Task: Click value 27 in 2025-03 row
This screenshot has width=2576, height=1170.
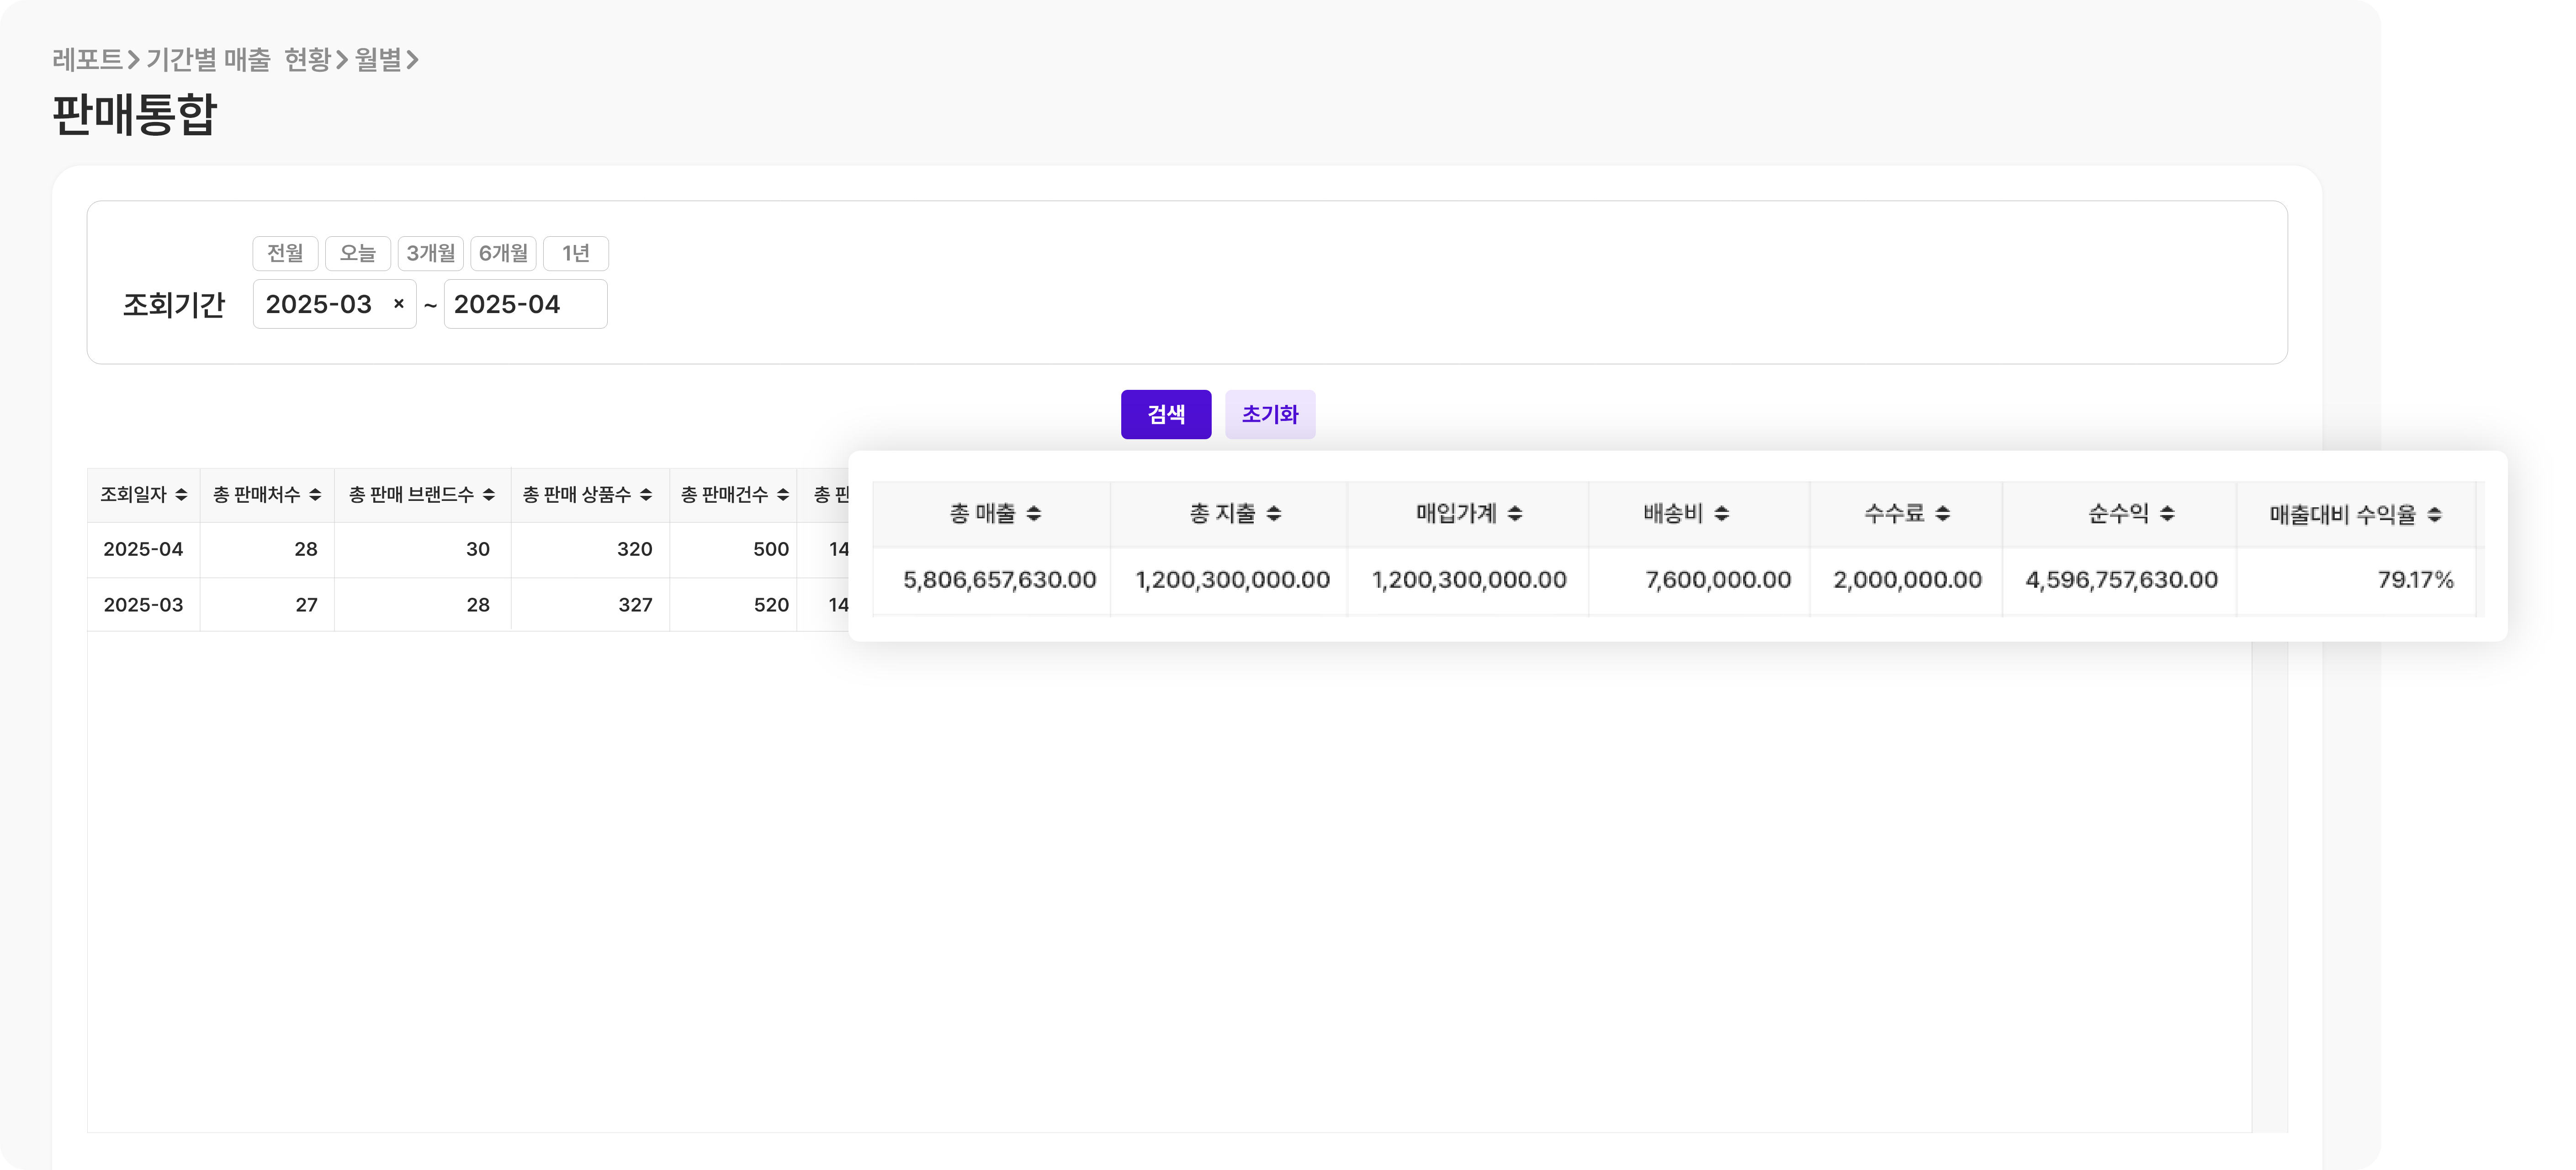Action: coord(306,605)
